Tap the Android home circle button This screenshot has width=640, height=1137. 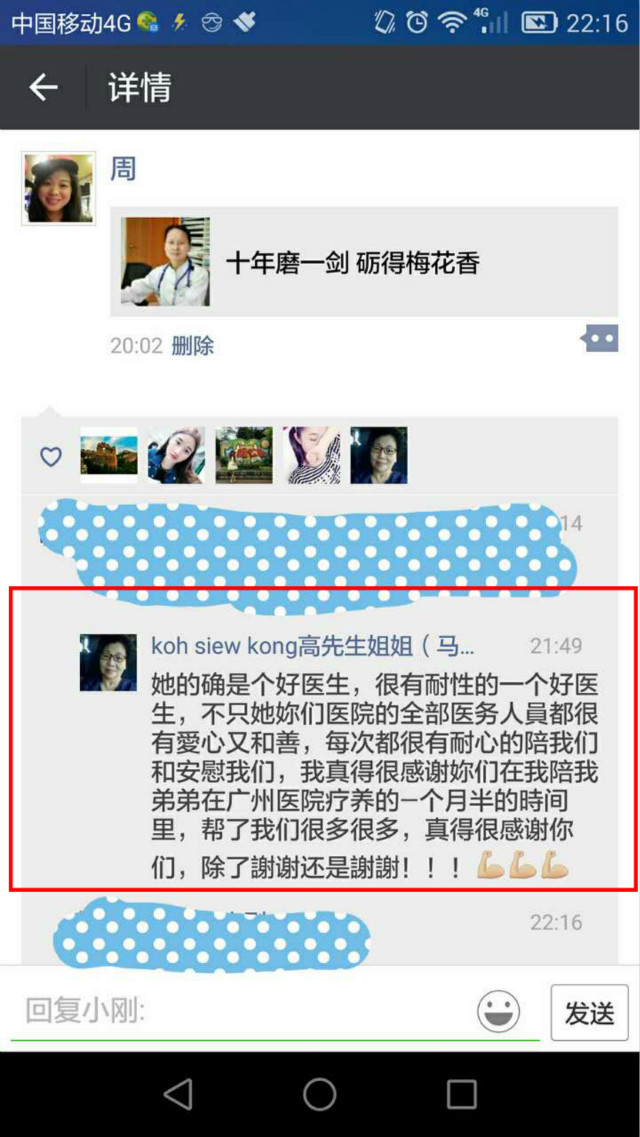coord(320,1093)
